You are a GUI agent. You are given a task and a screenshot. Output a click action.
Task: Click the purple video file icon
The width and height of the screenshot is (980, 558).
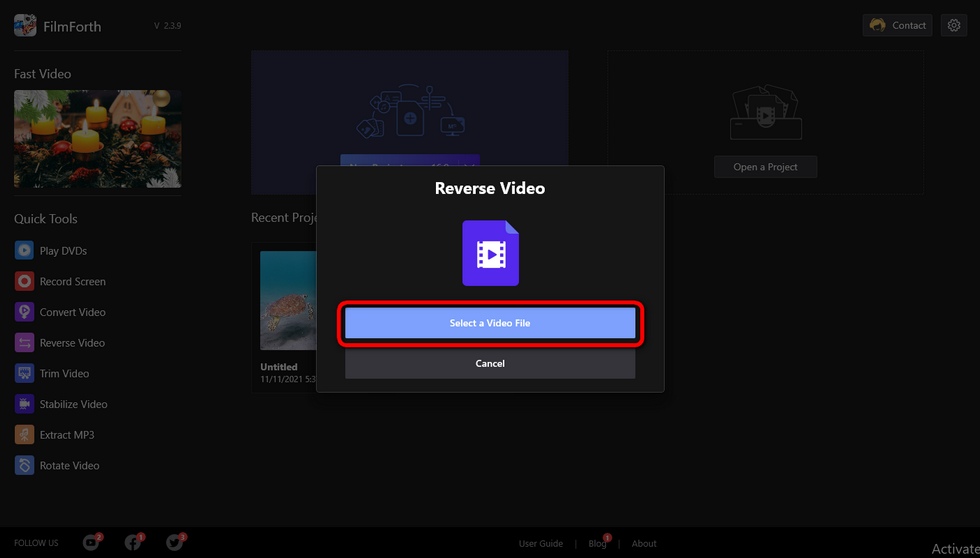491,253
